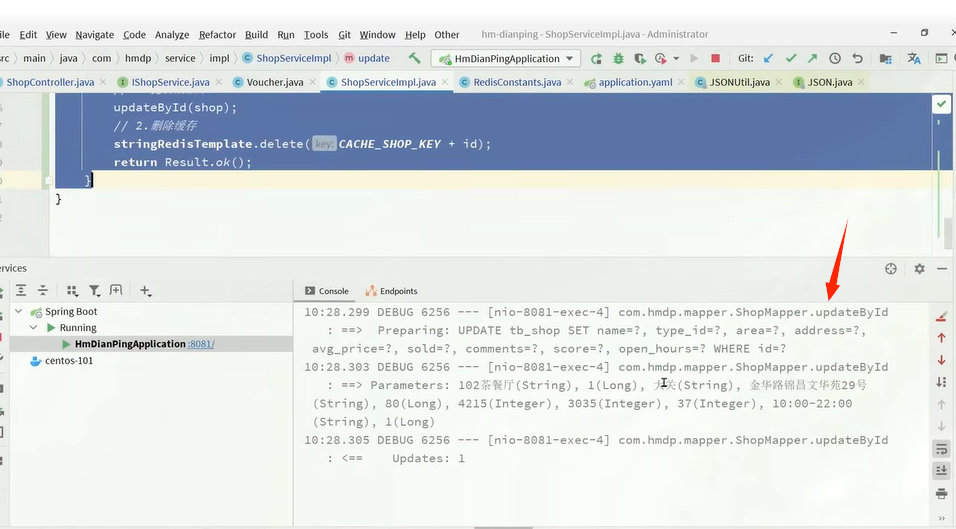Click Git update project blue arrow

(768, 59)
